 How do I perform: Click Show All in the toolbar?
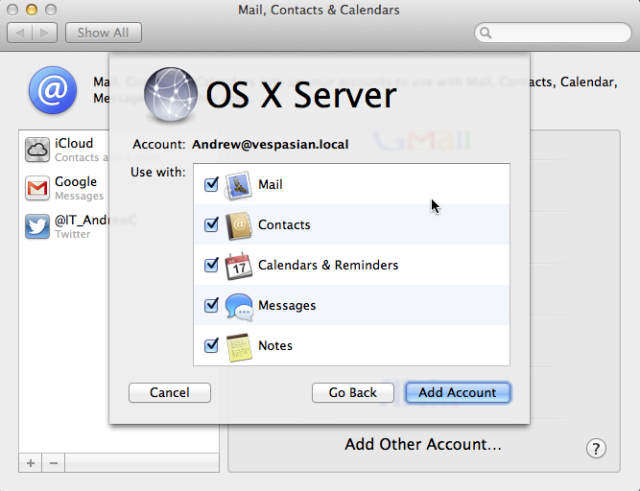[103, 33]
